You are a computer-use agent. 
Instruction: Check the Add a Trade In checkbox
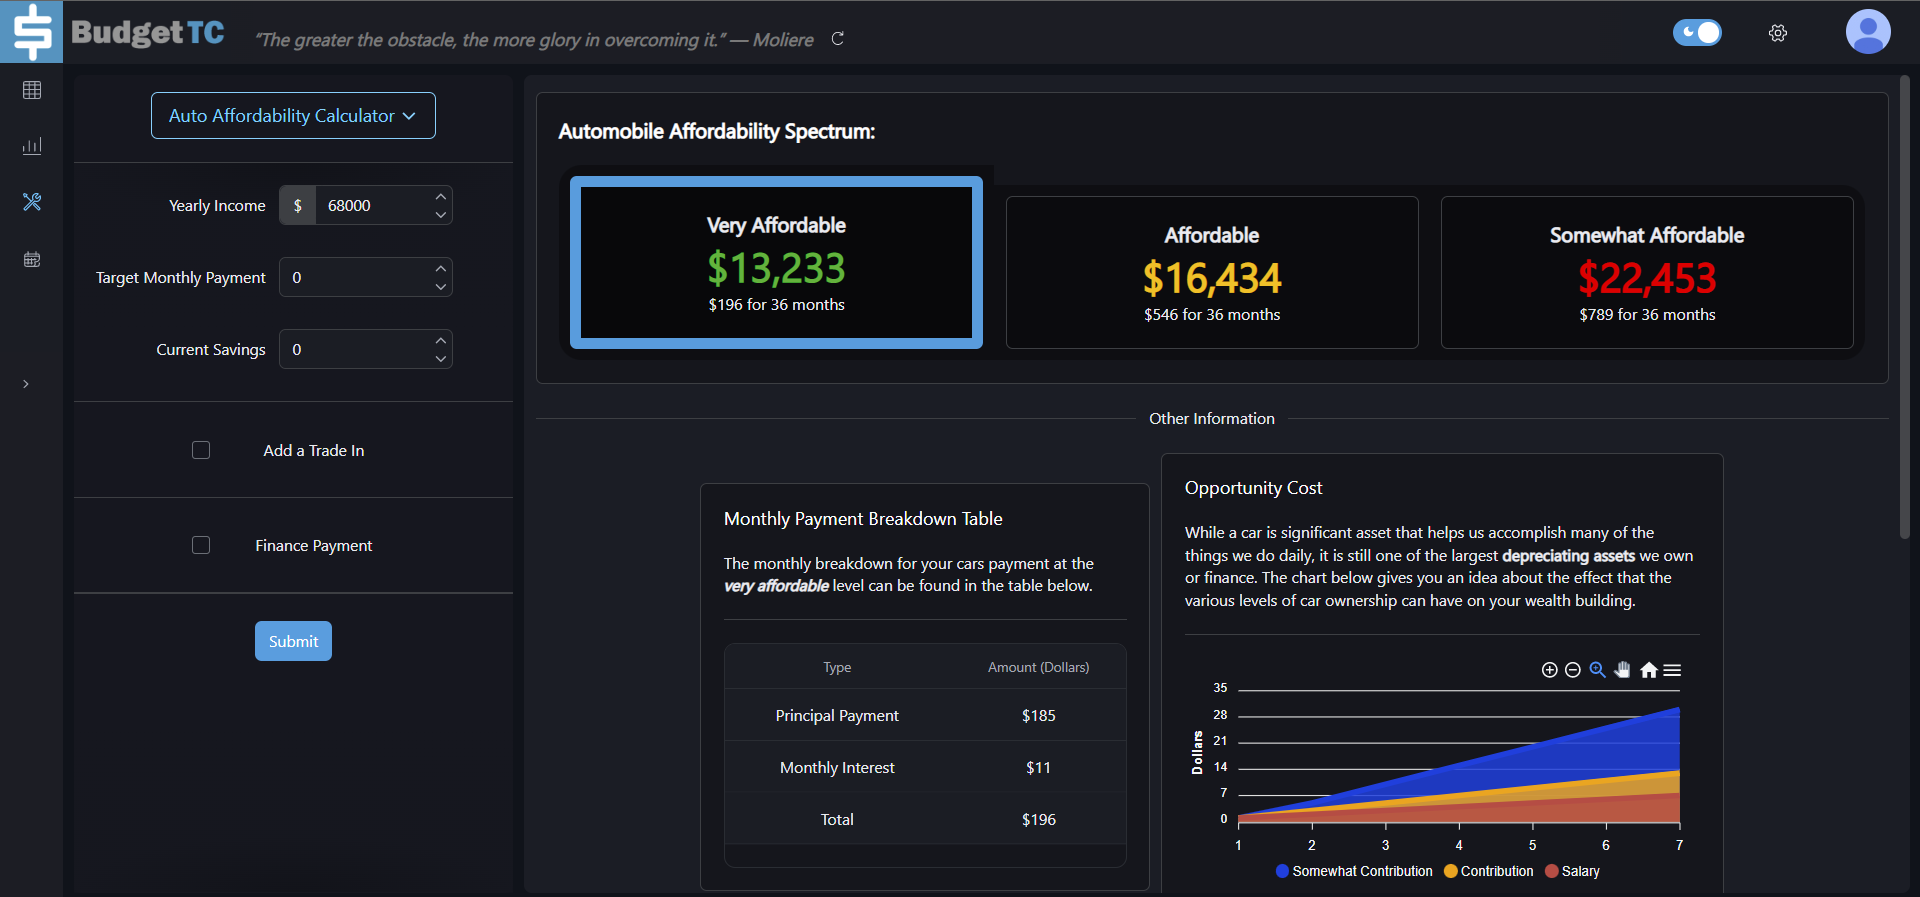201,450
